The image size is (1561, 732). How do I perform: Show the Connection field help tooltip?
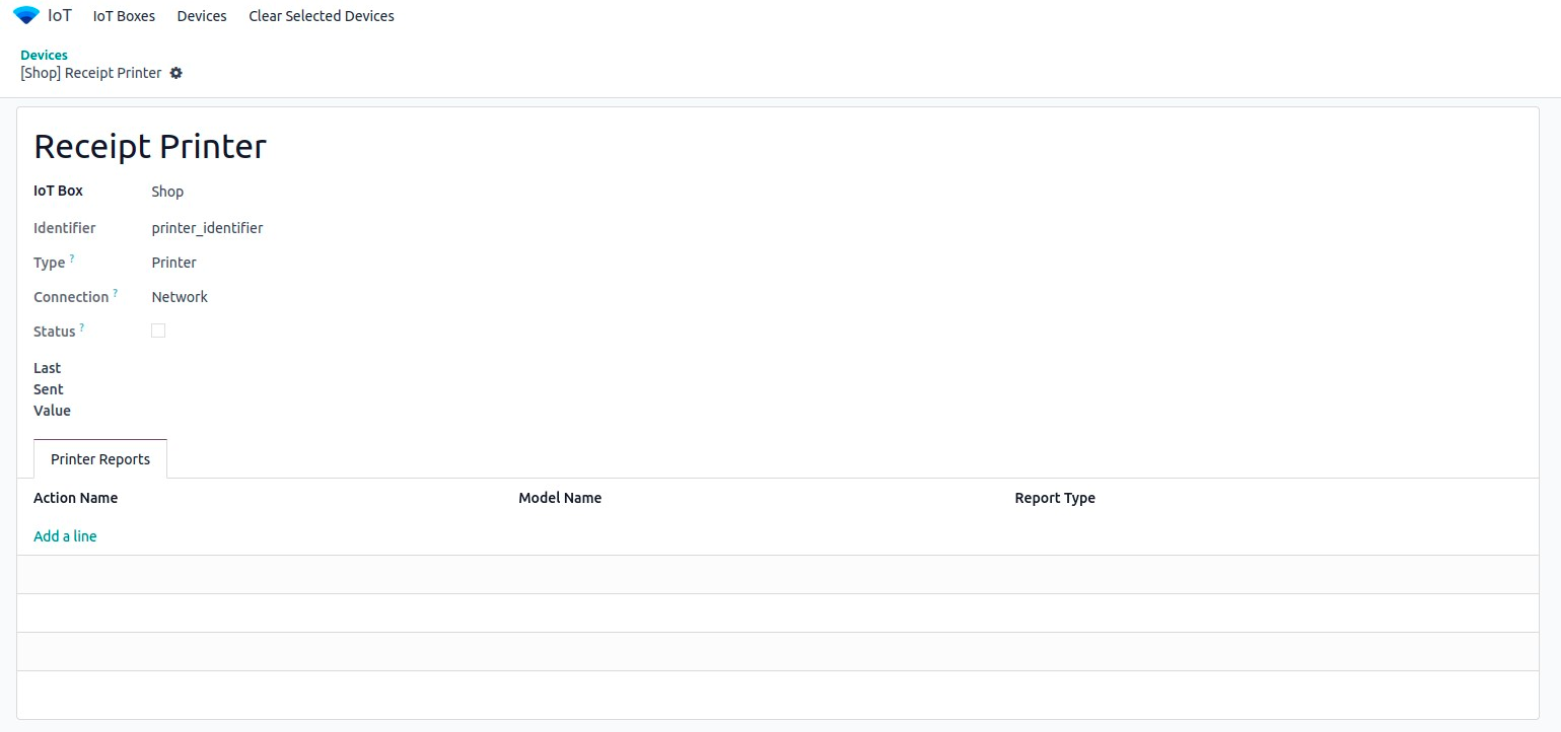tap(115, 293)
